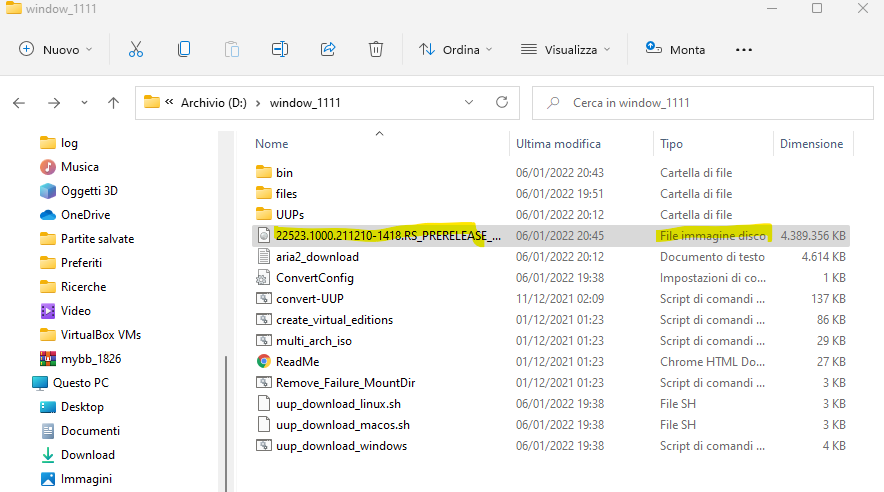Click the Share icon in toolbar
Viewport: 884px width, 492px height.
click(x=328, y=49)
